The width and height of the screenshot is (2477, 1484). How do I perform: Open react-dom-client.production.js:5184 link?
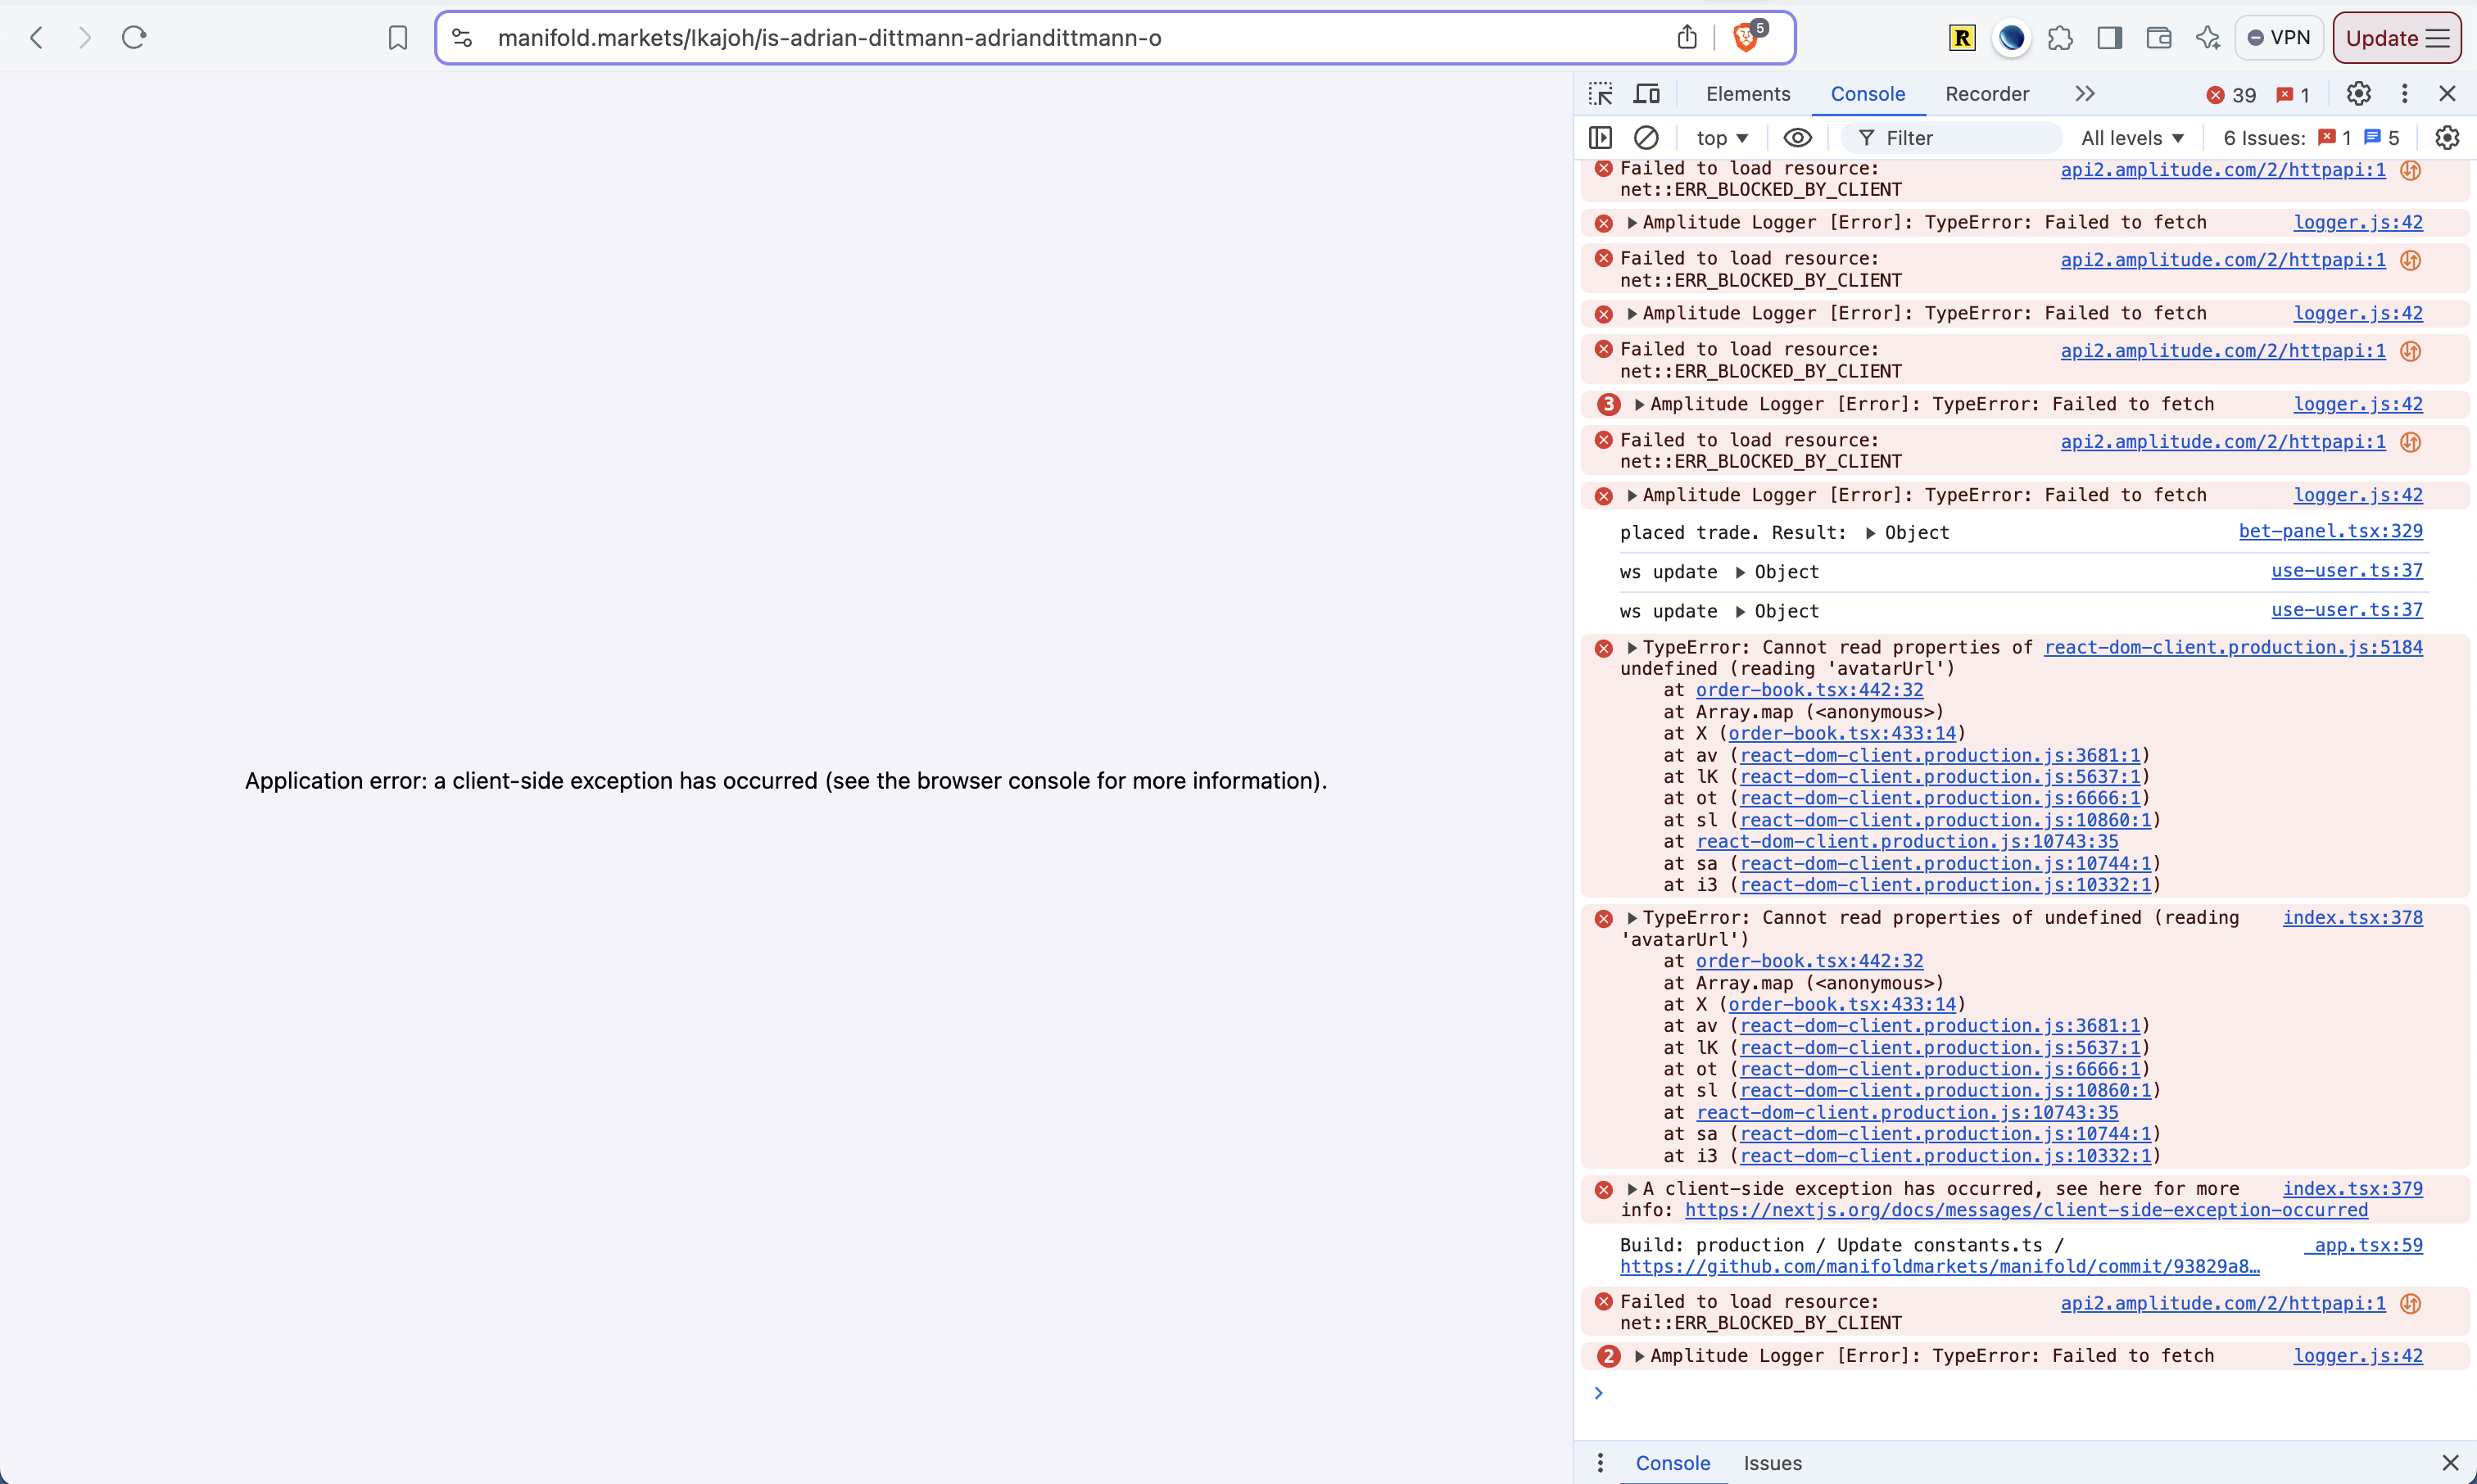(2233, 648)
